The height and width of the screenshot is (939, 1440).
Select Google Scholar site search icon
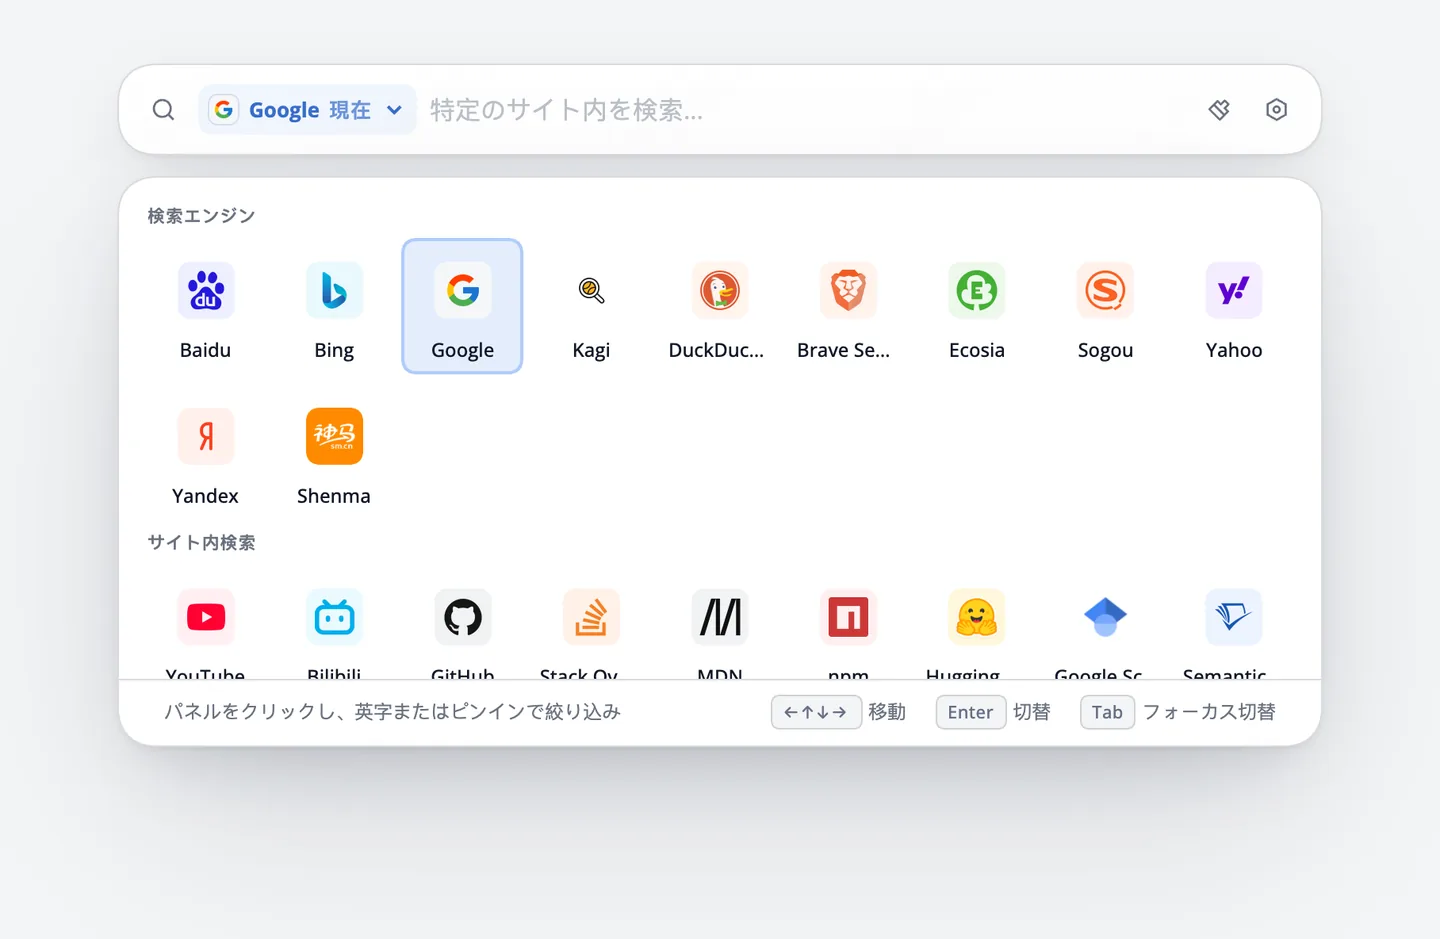pyautogui.click(x=1105, y=617)
